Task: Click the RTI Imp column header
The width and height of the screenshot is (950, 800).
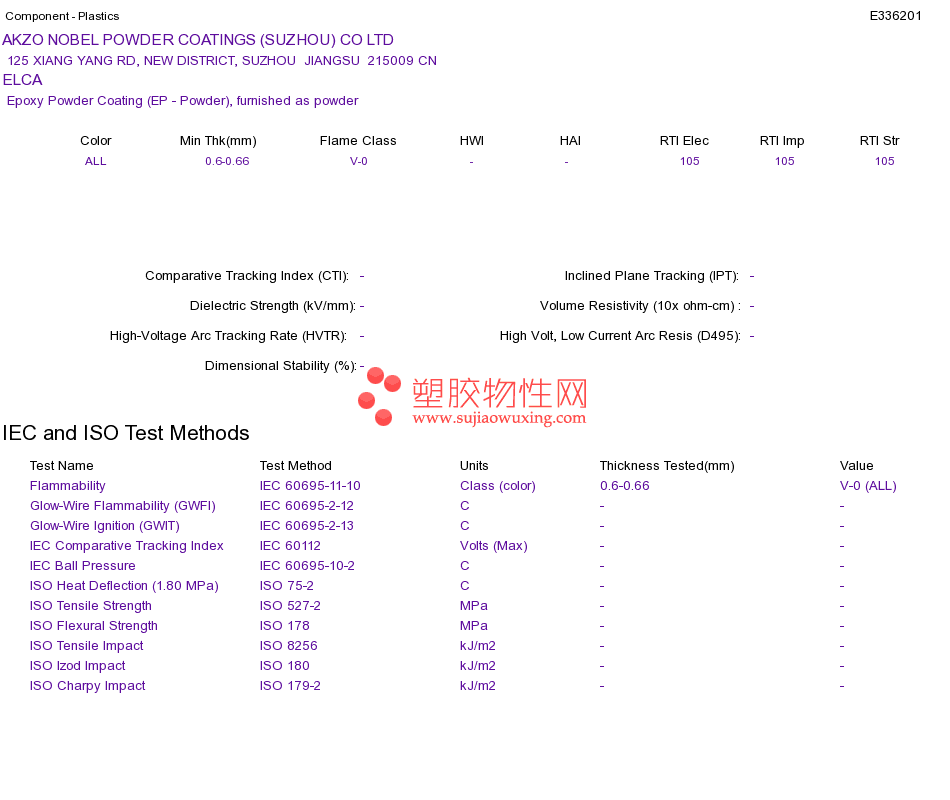Action: 782,141
